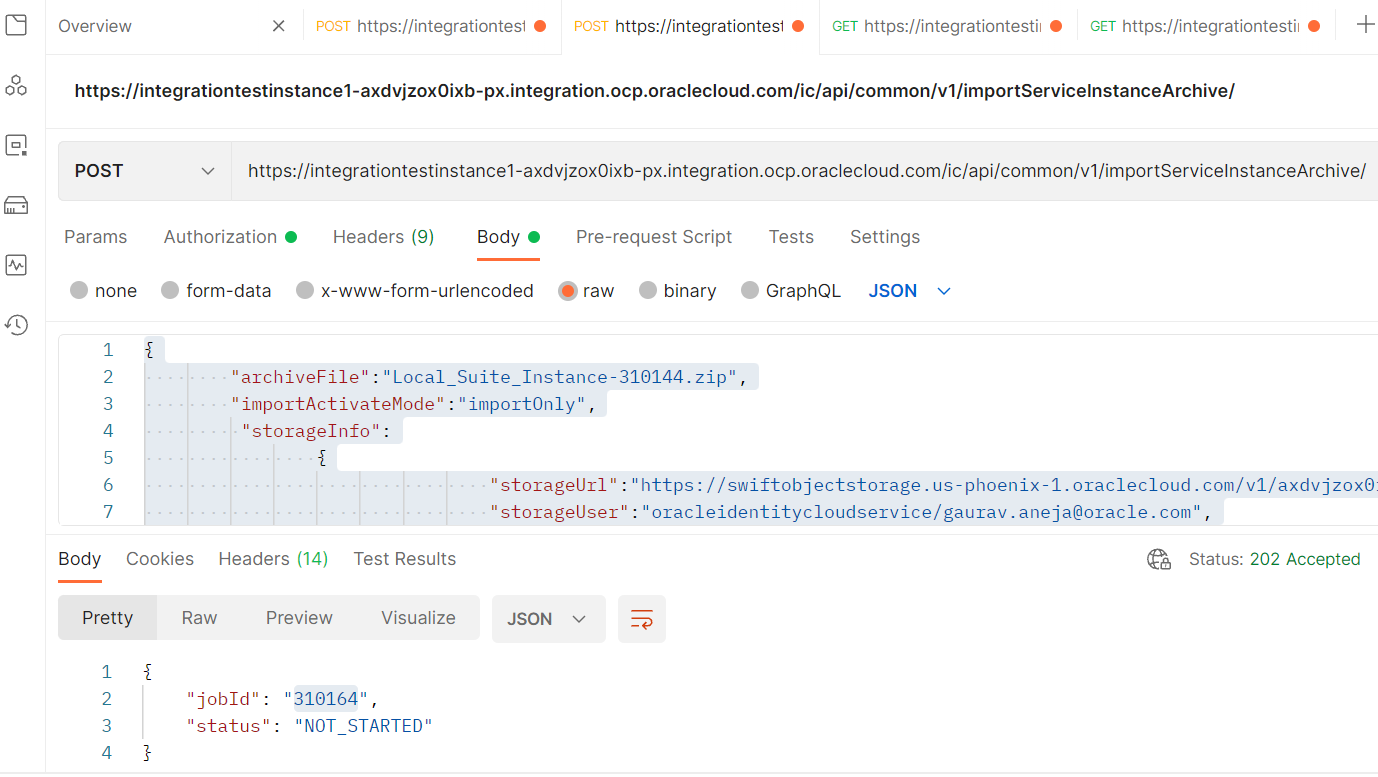The width and height of the screenshot is (1378, 777).
Task: Open a new request tab with plus button
Action: pos(1365,25)
